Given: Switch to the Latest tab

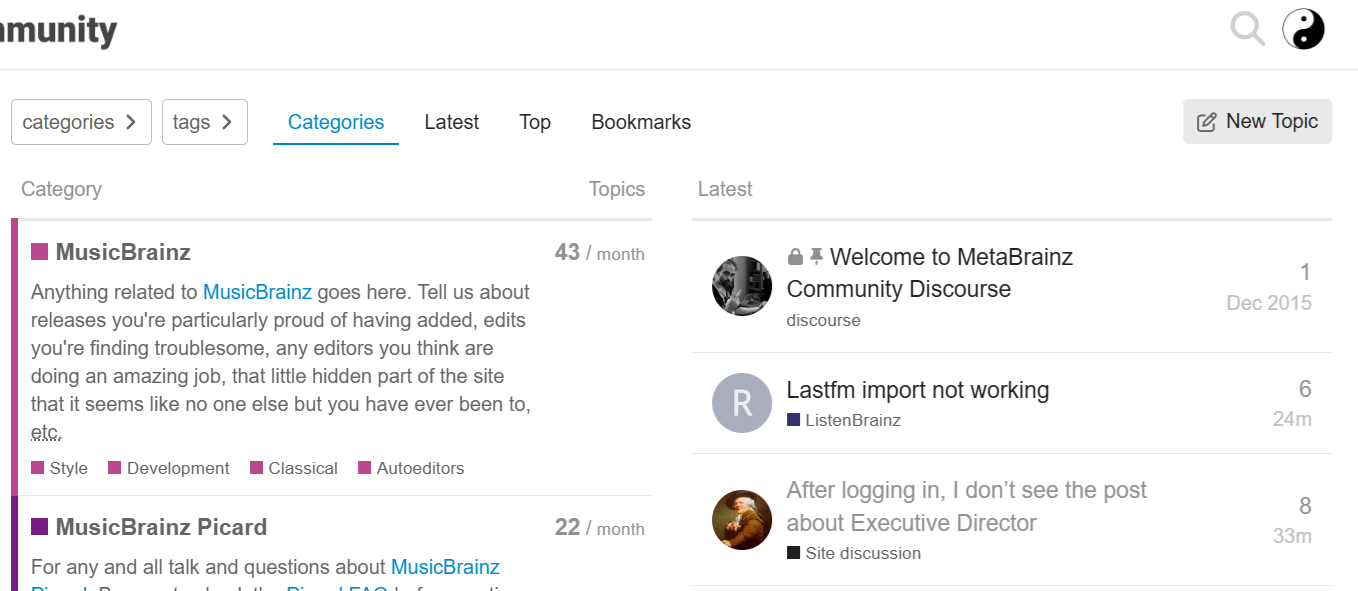Looking at the screenshot, I should (451, 122).
